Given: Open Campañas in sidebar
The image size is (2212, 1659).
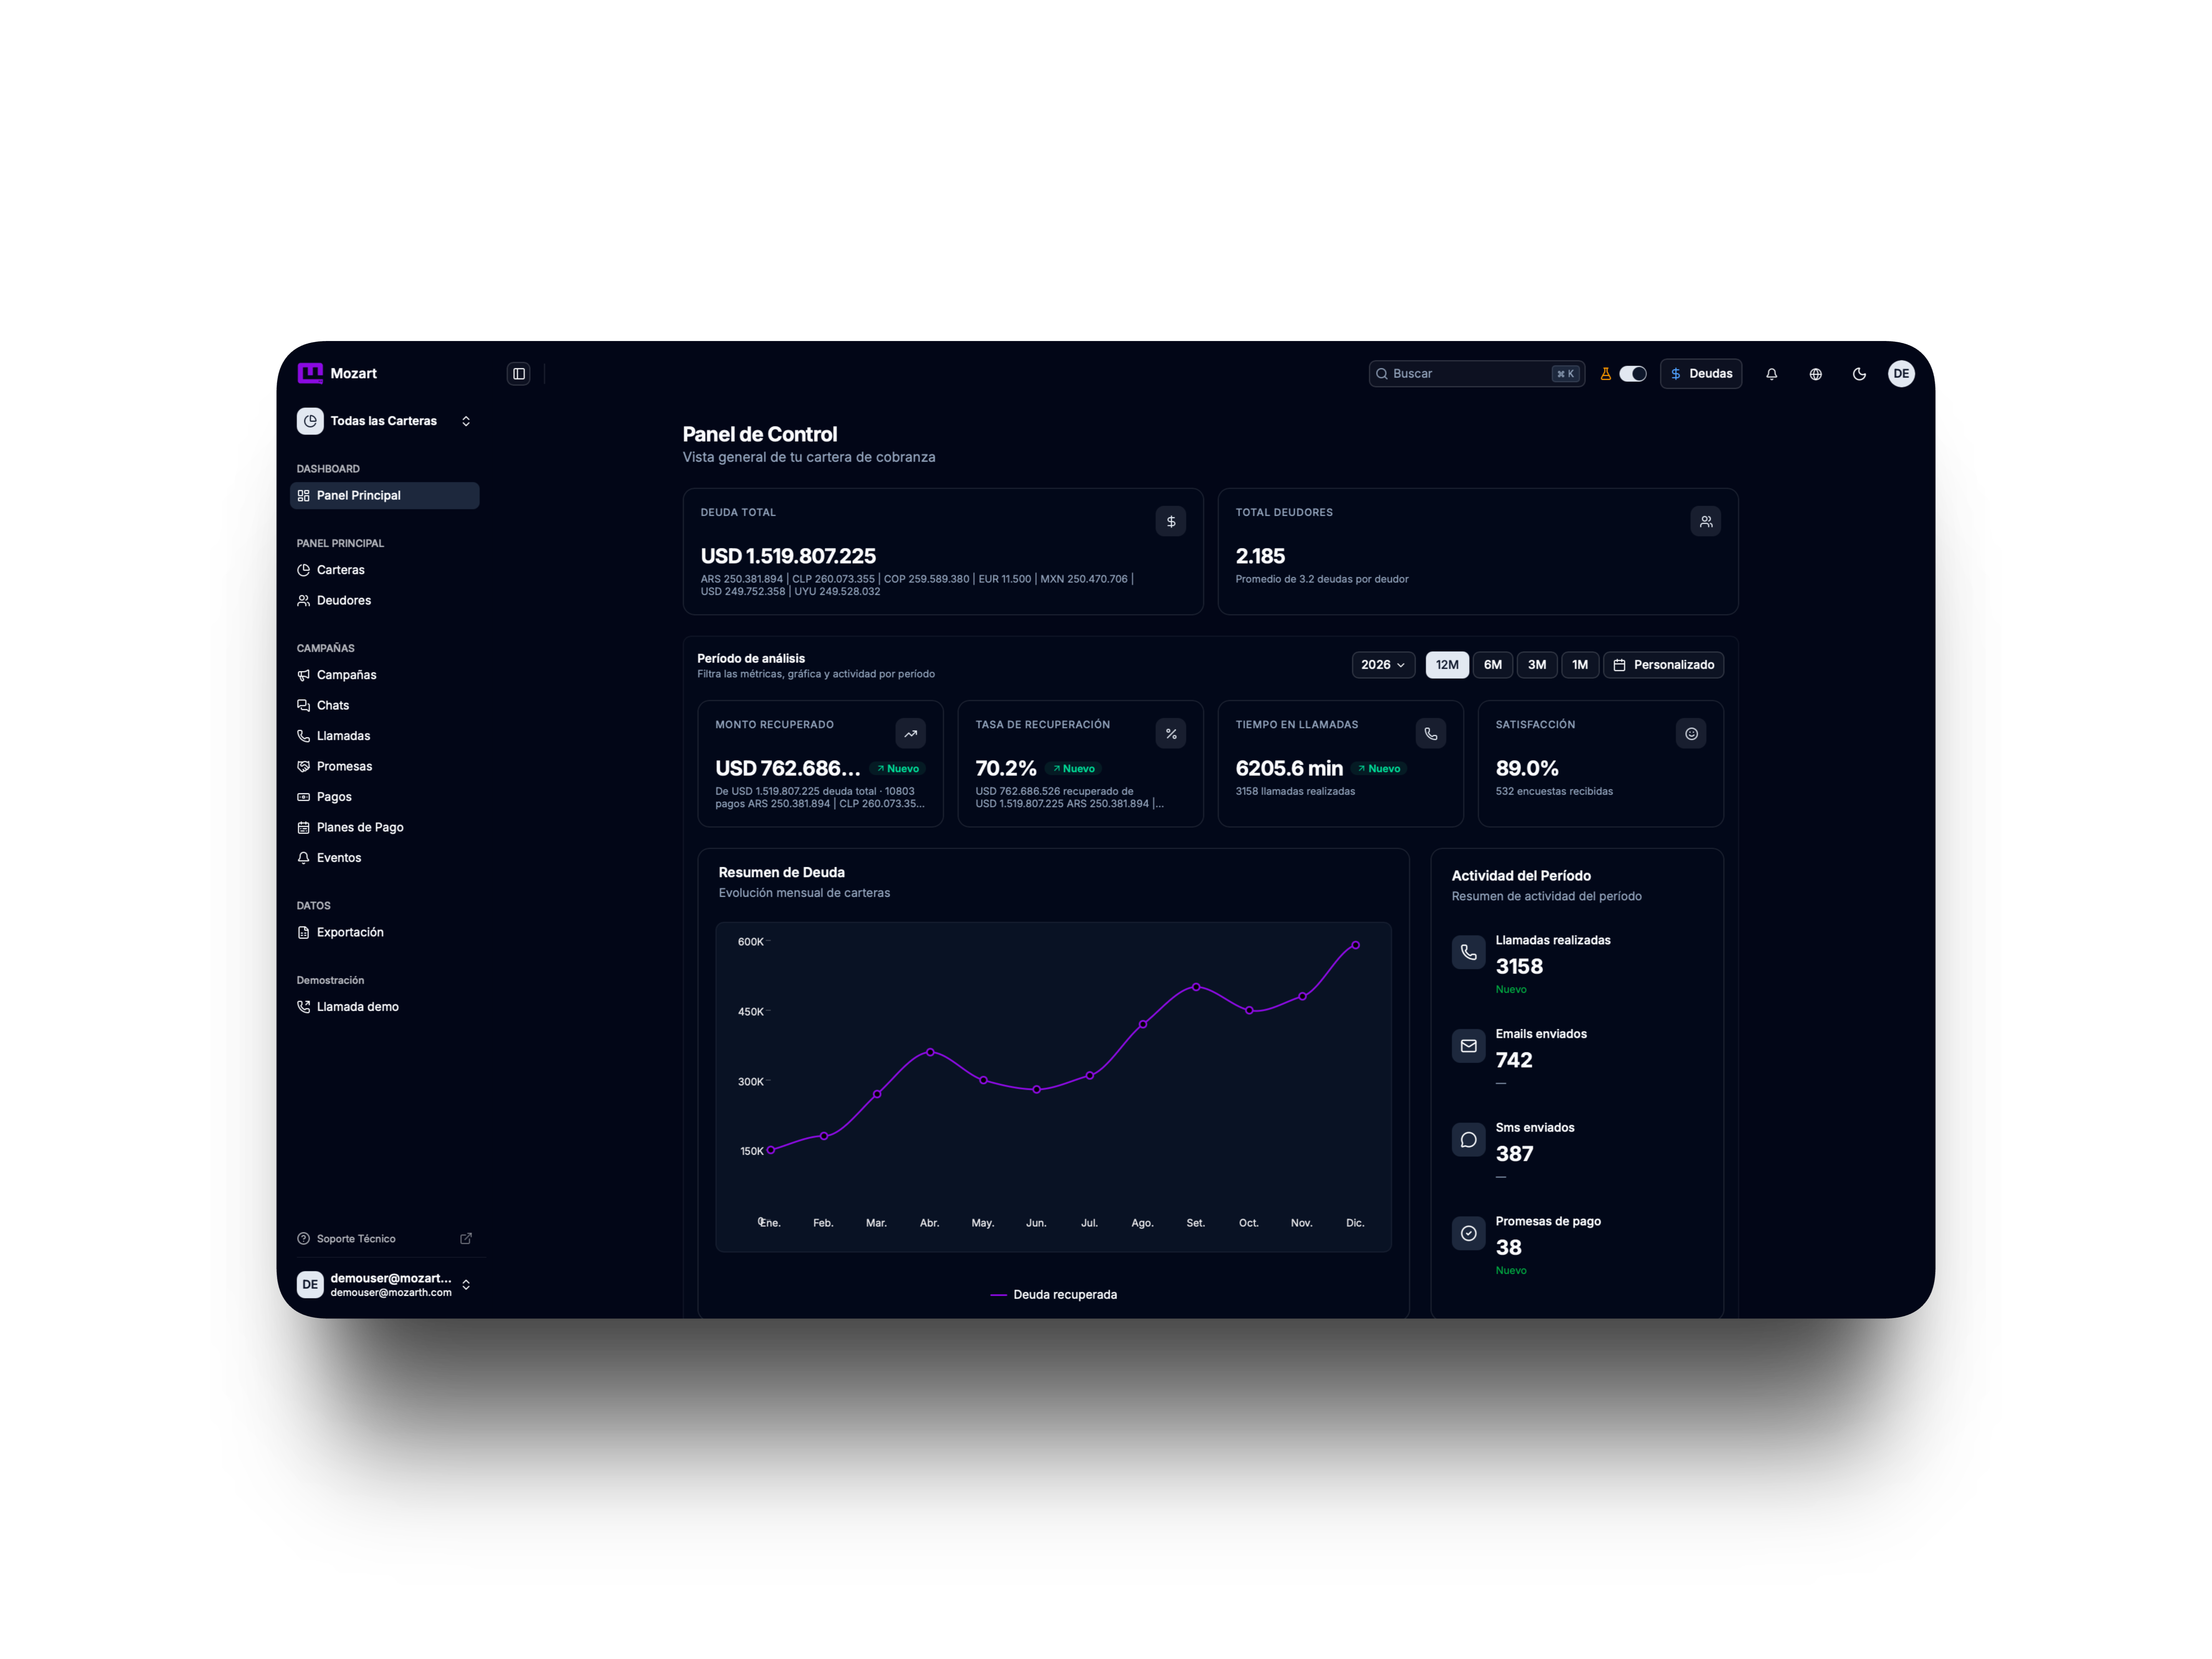Looking at the screenshot, I should click(x=385, y=675).
